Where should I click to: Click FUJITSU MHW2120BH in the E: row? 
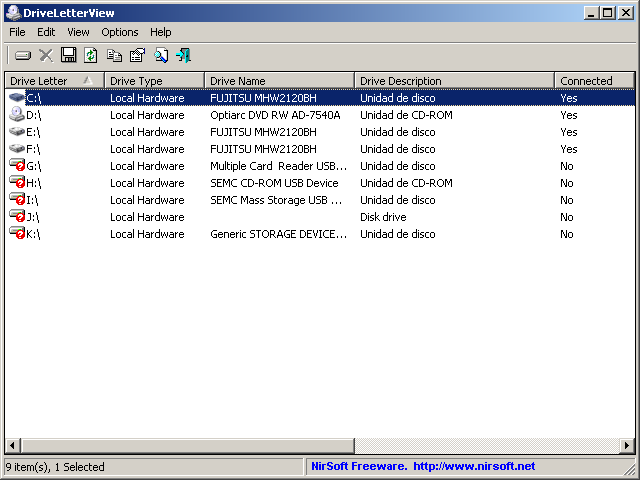click(x=263, y=132)
